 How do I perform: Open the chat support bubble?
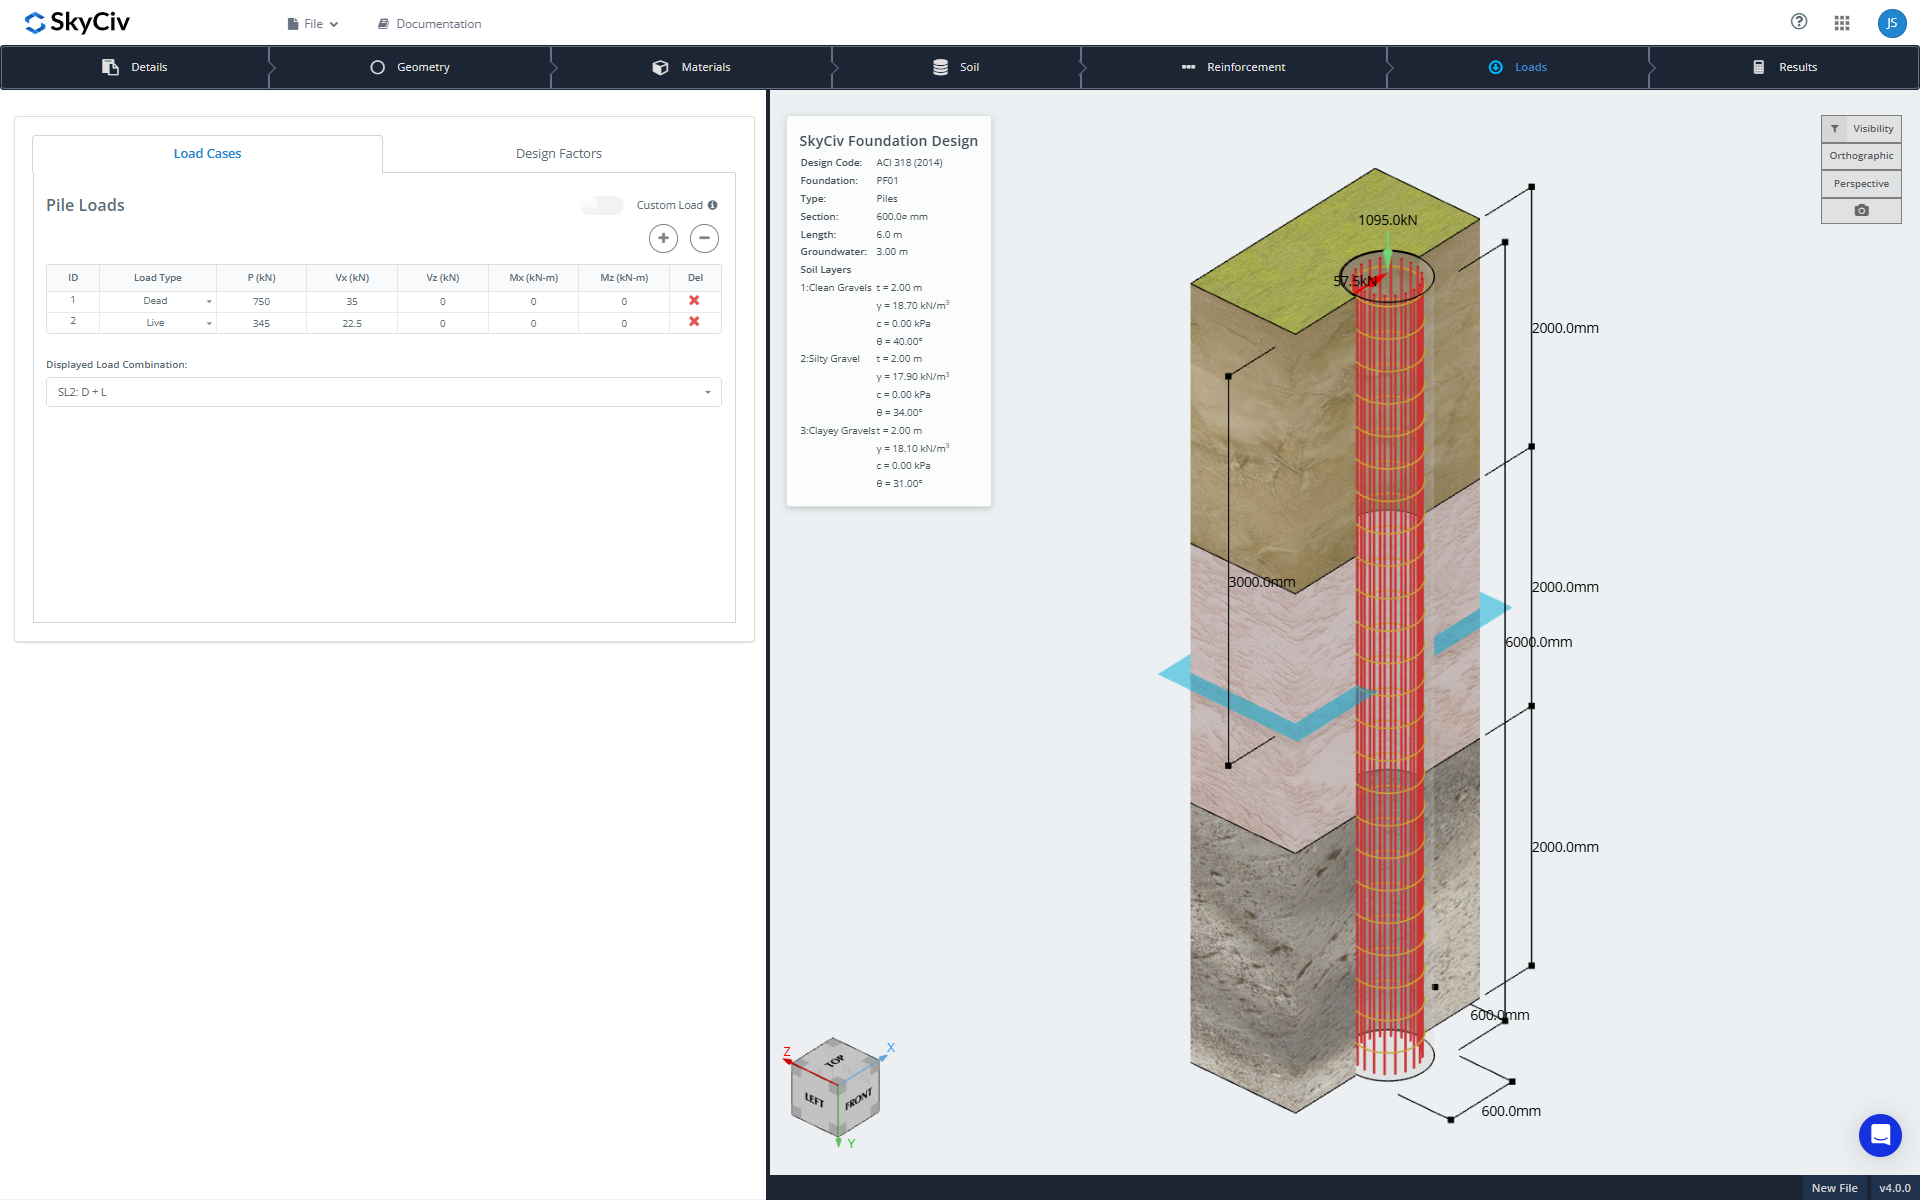click(x=1880, y=1135)
